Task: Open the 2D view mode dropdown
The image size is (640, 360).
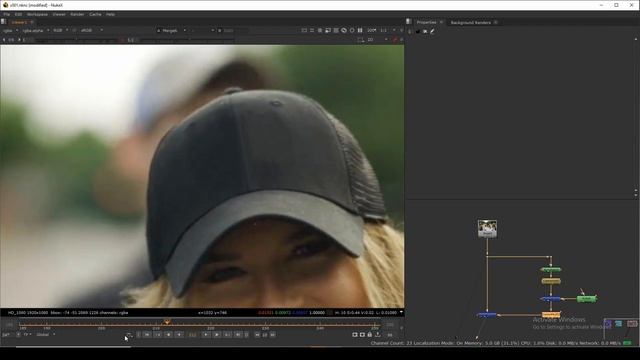Action: [x=377, y=40]
